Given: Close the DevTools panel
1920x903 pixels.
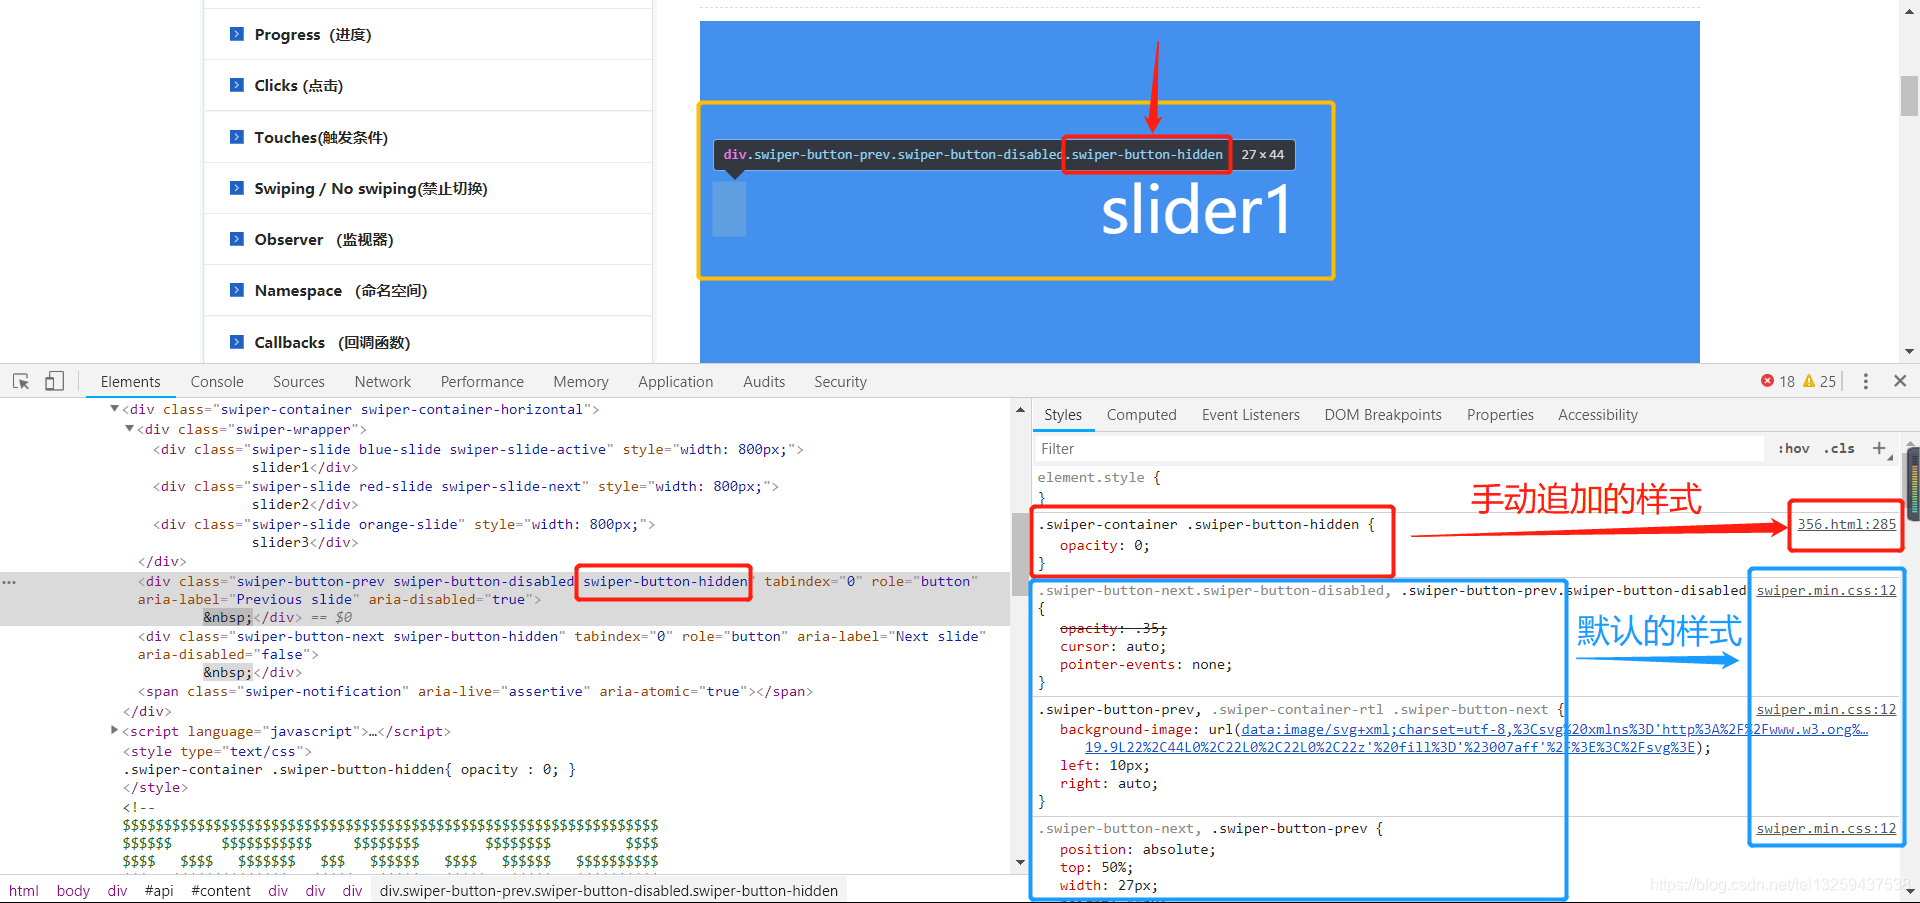Looking at the screenshot, I should pos(1900,381).
